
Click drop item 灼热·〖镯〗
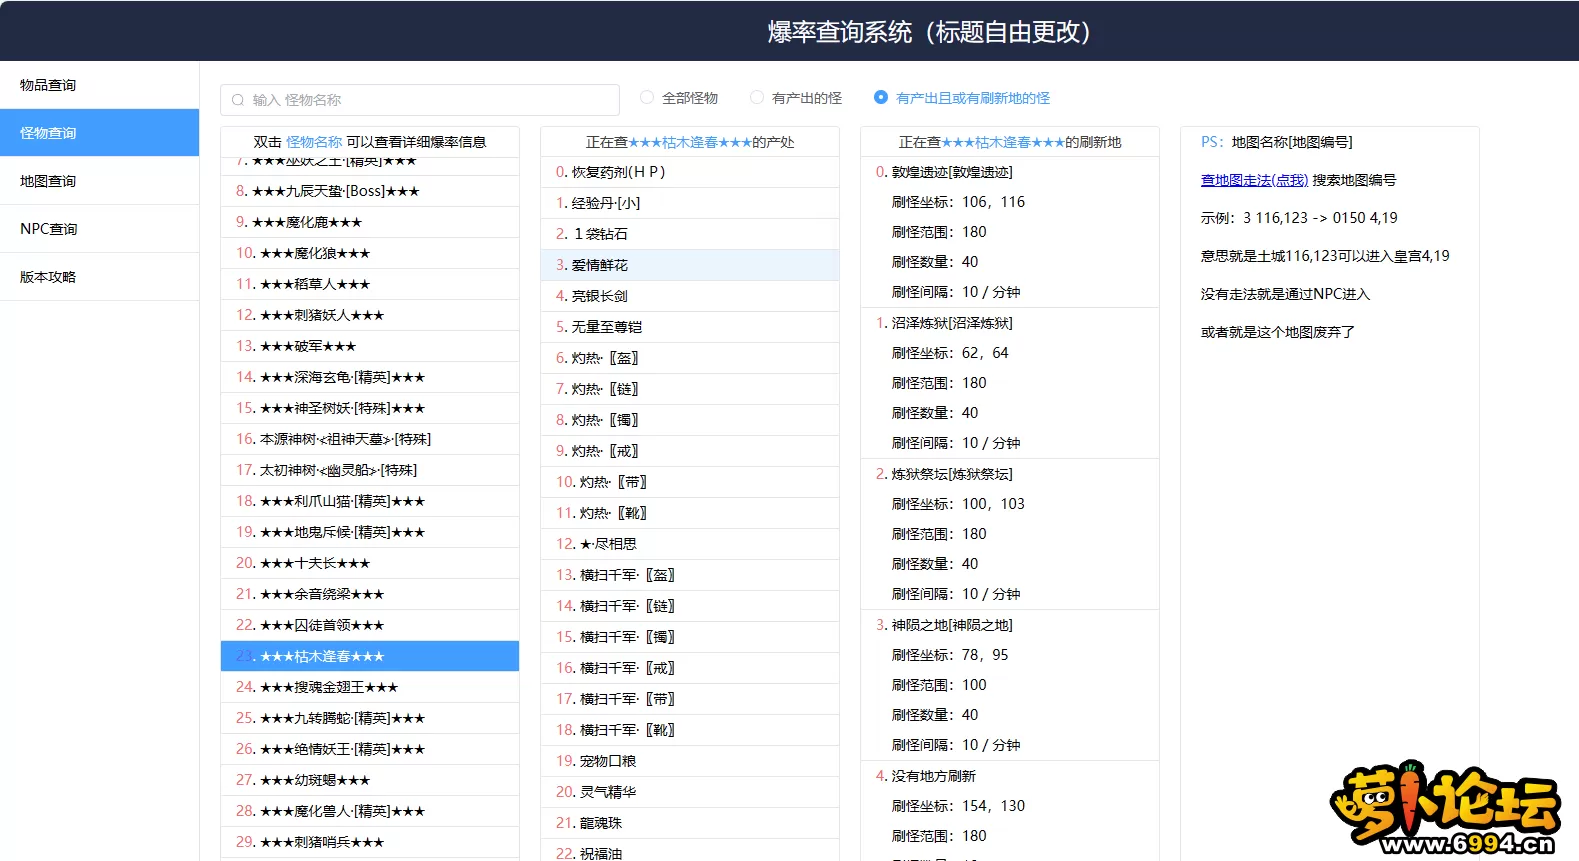coord(690,420)
